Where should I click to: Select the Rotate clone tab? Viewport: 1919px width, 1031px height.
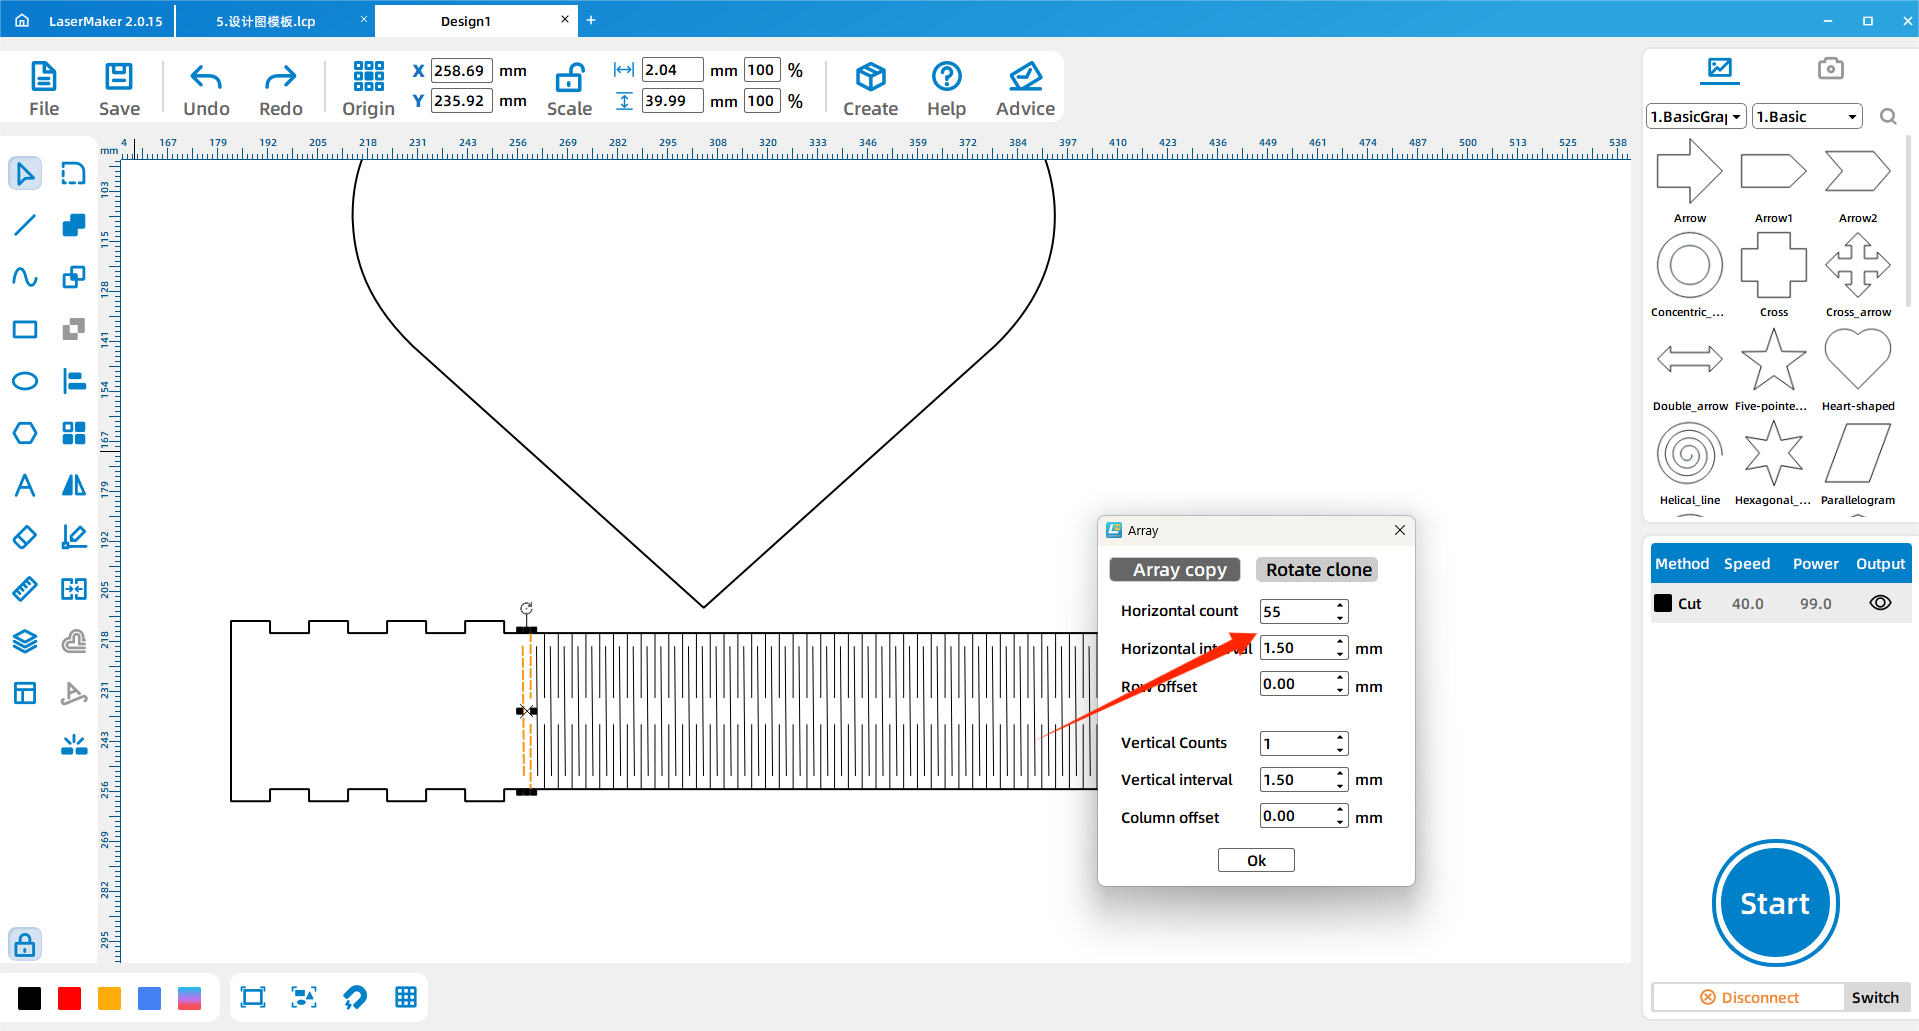point(1317,569)
